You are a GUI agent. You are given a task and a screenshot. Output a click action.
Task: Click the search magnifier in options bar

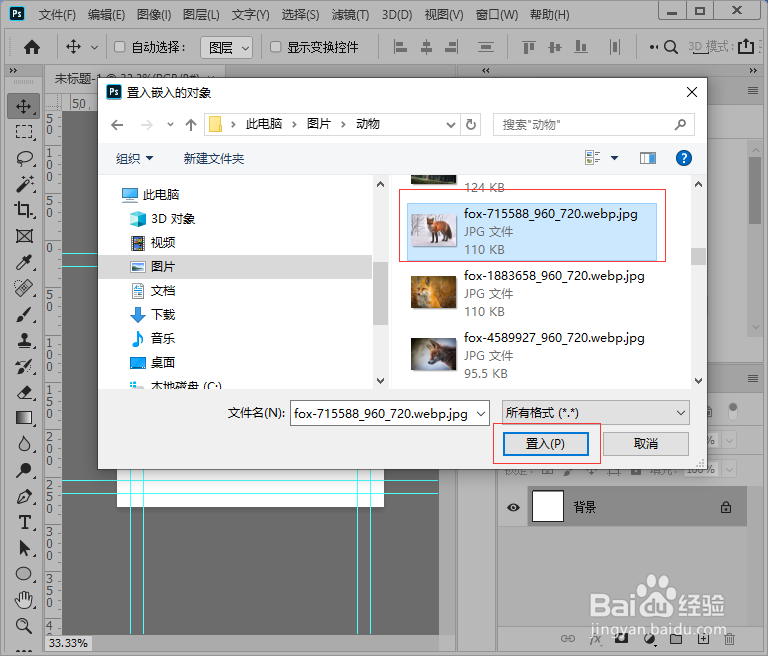click(671, 47)
